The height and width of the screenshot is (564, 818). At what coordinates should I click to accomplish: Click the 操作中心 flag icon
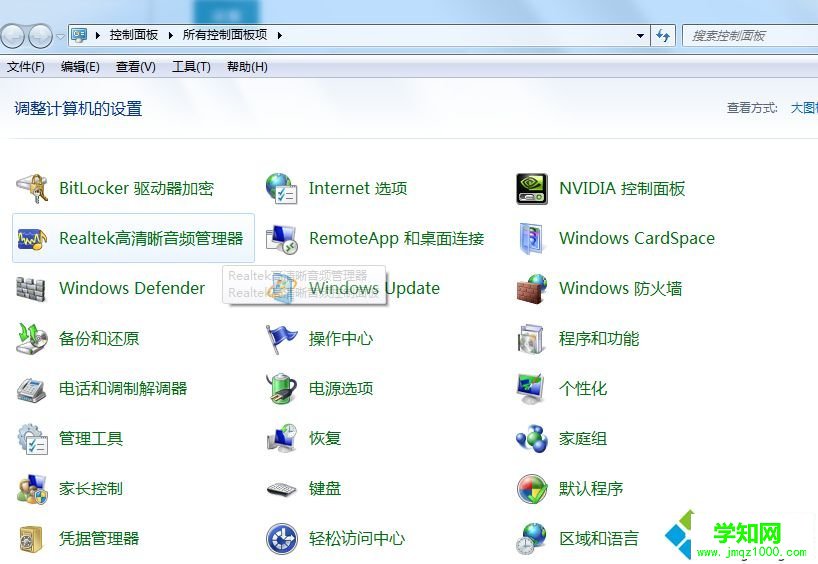click(281, 339)
